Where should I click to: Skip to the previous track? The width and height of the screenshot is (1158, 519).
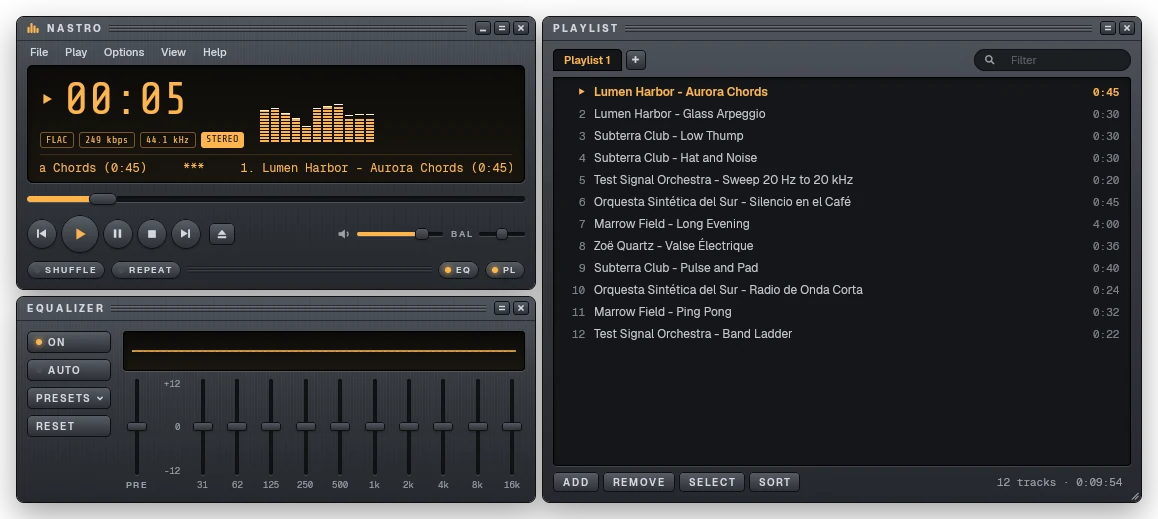[x=42, y=234]
